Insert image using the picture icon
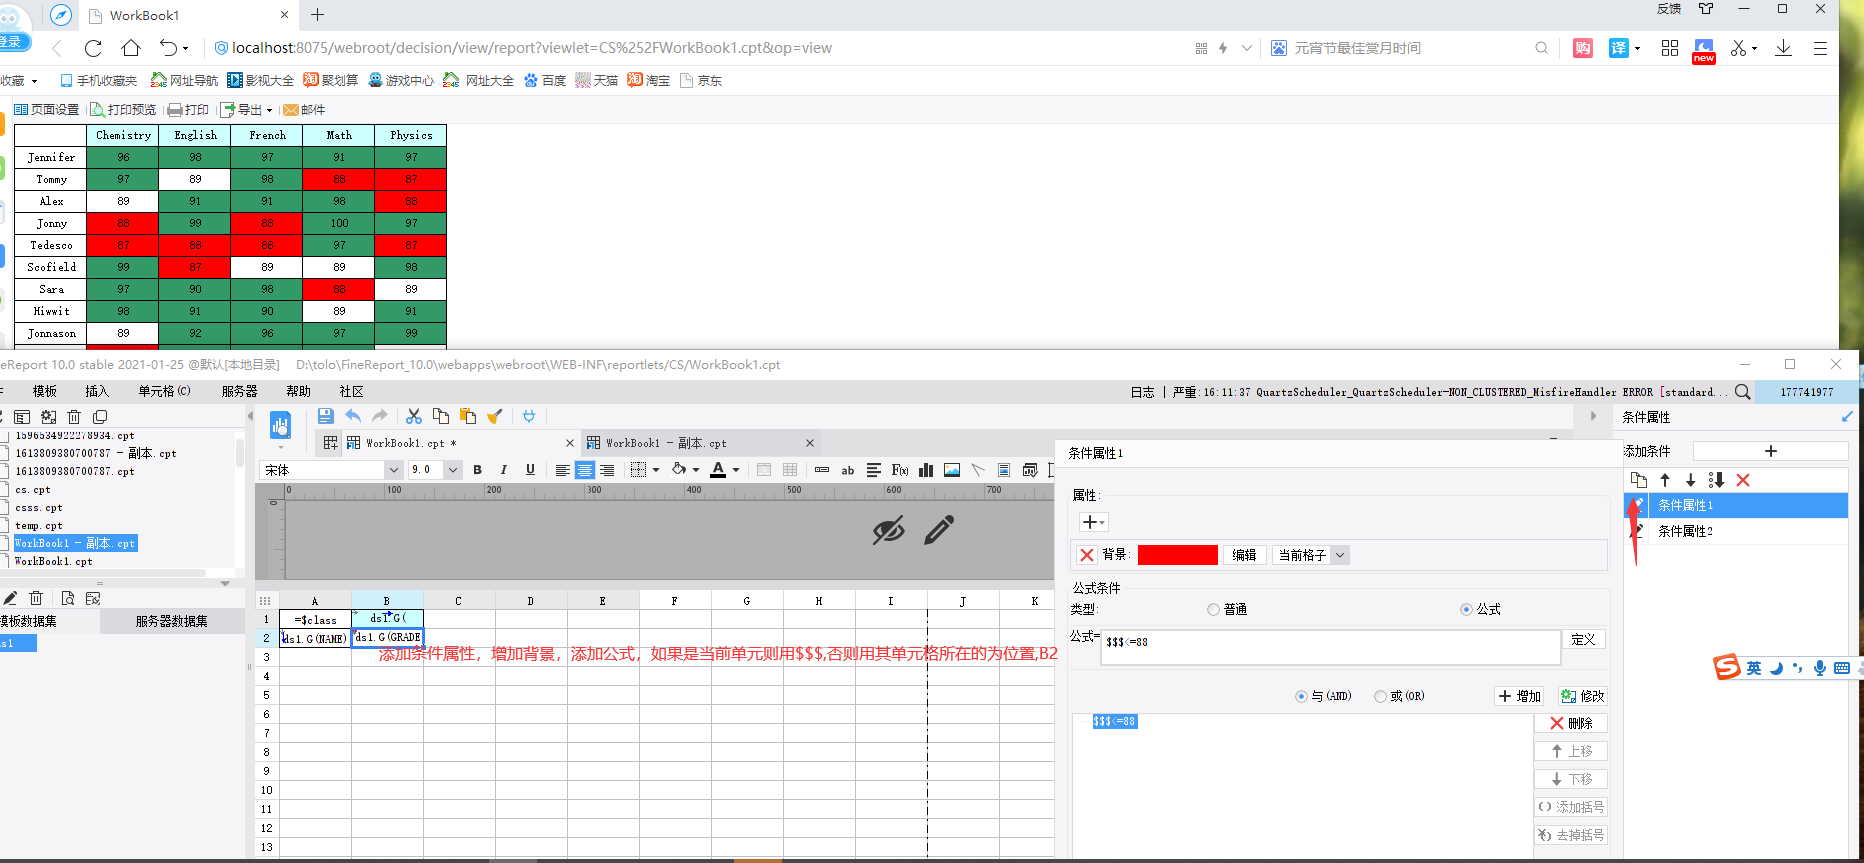This screenshot has height=863, width=1864. point(952,470)
